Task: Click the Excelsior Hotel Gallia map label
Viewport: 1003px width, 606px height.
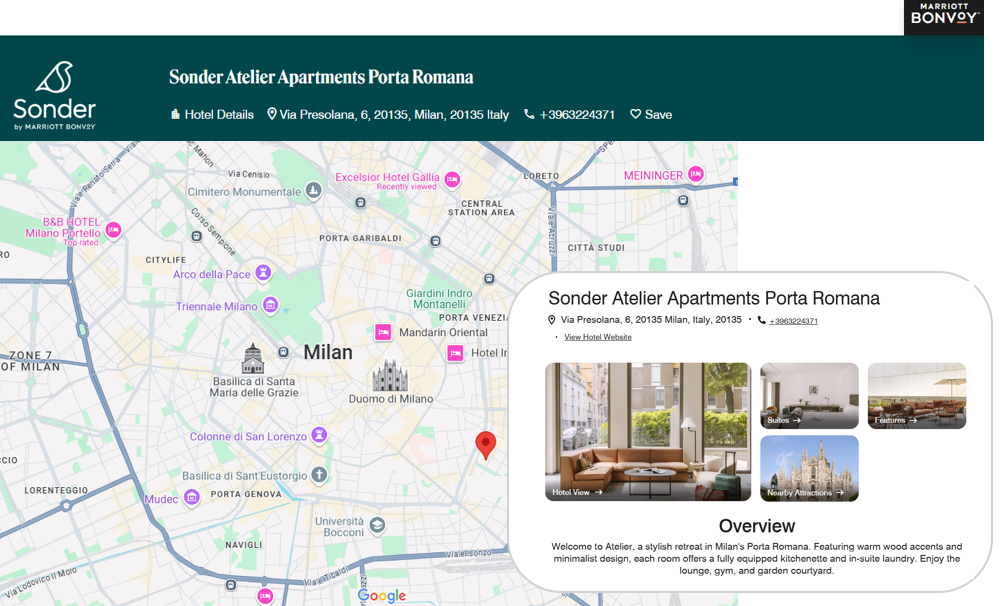Action: coord(387,177)
